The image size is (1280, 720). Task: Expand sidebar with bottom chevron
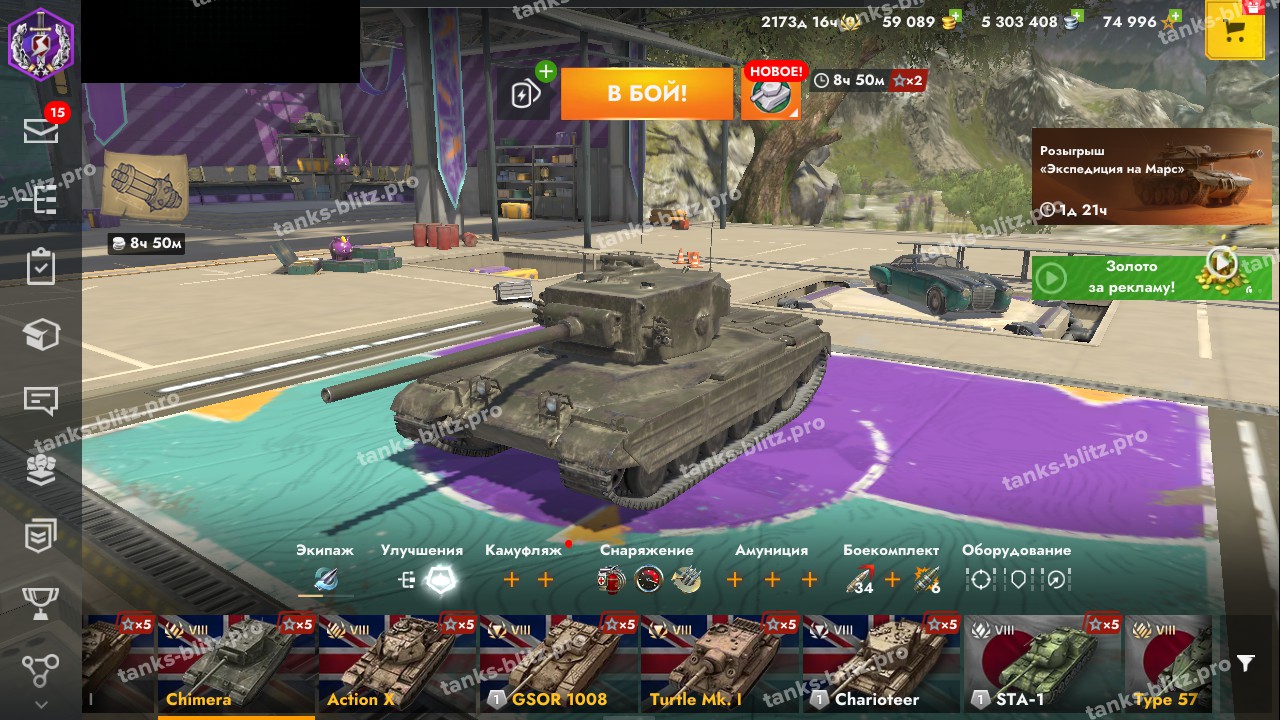40,704
